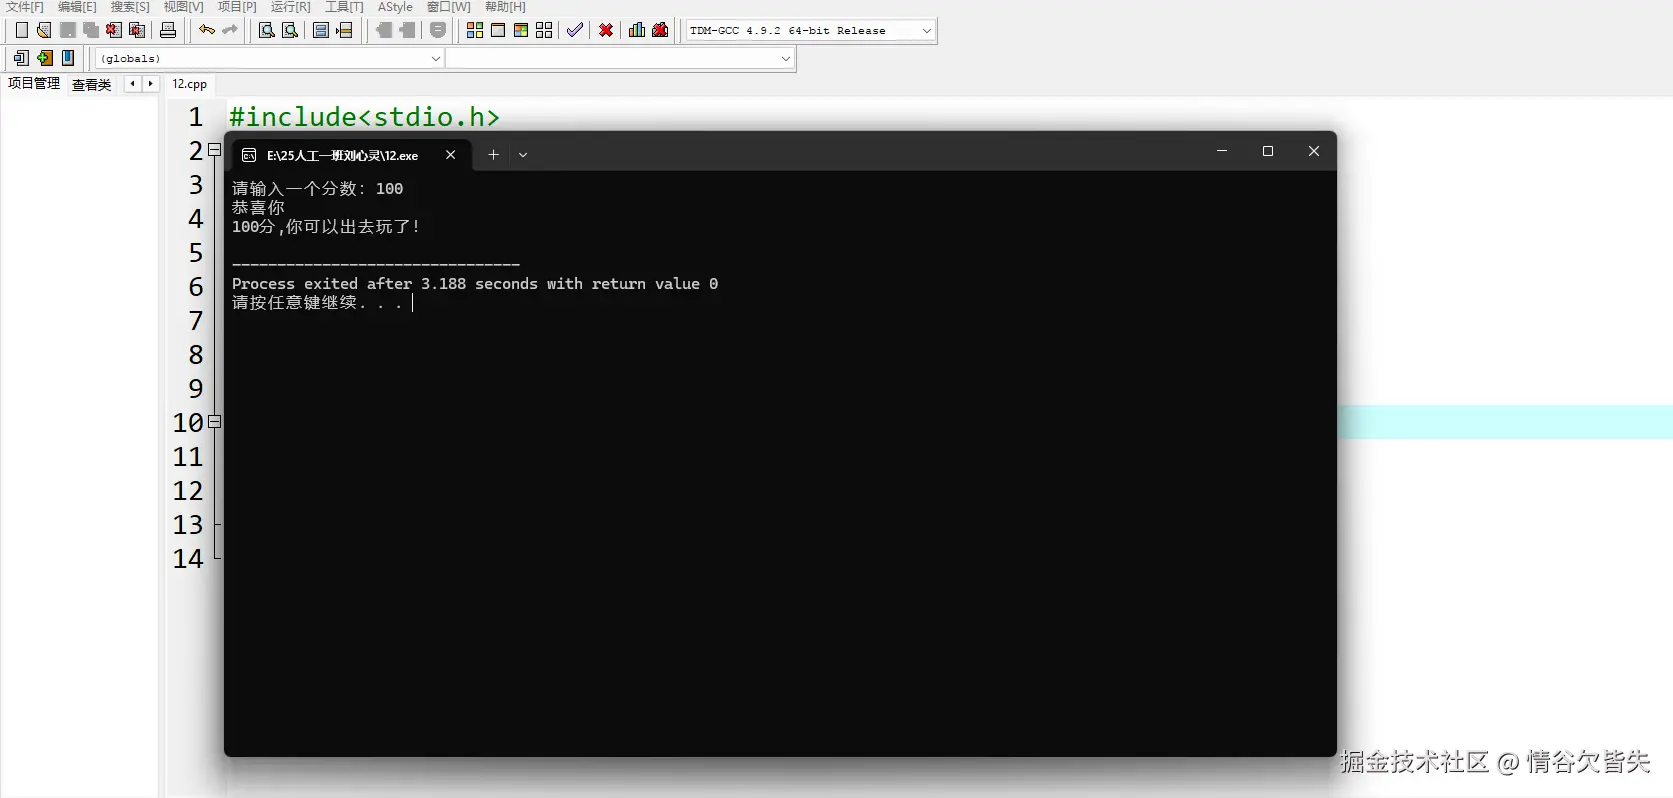Image resolution: width=1673 pixels, height=798 pixels.
Task: Click the Redo arrow icon
Action: 230,30
